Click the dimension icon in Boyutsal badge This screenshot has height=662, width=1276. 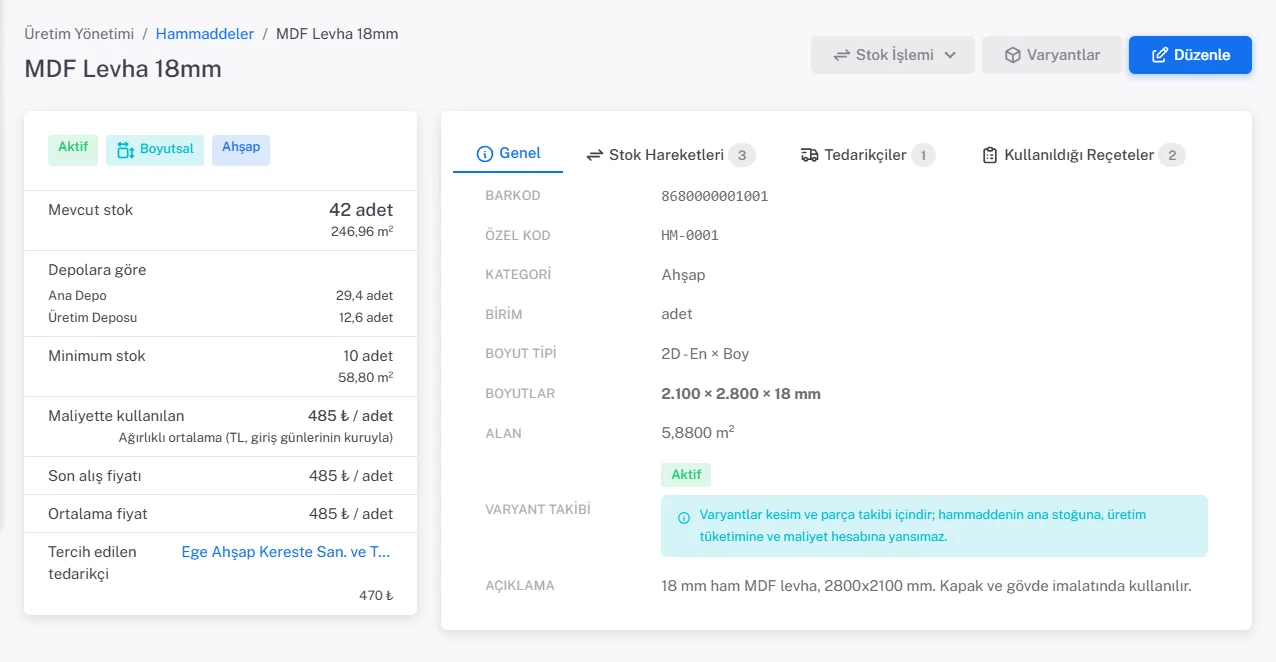click(x=126, y=150)
